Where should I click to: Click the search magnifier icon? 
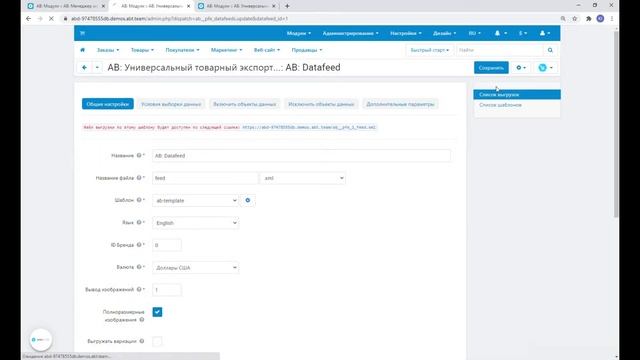pyautogui.click(x=550, y=50)
